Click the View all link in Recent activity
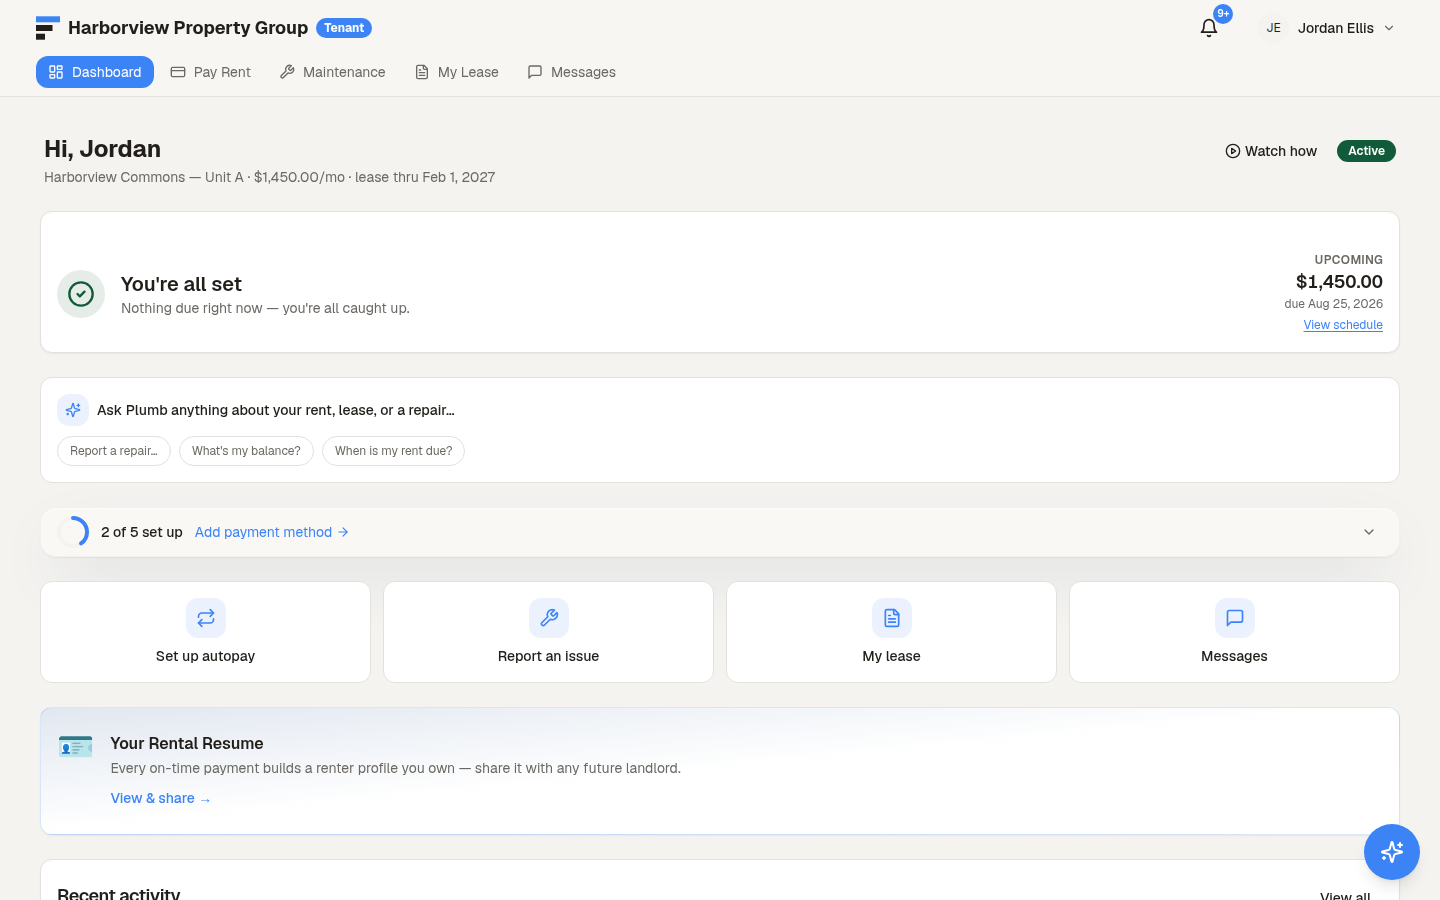1440x900 pixels. (1345, 895)
